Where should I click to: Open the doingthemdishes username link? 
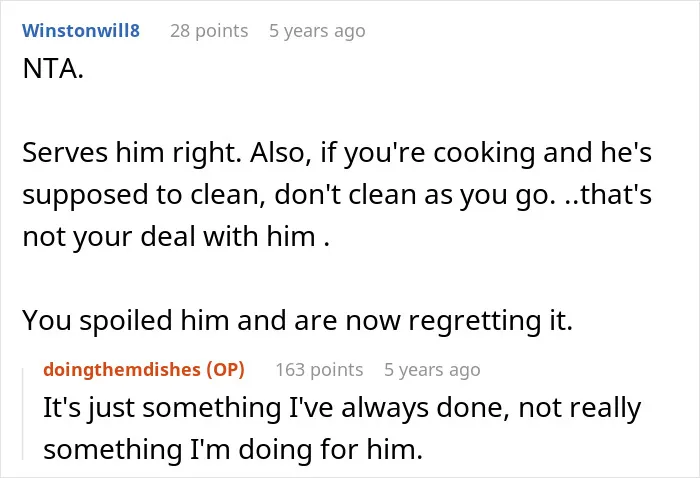click(122, 370)
